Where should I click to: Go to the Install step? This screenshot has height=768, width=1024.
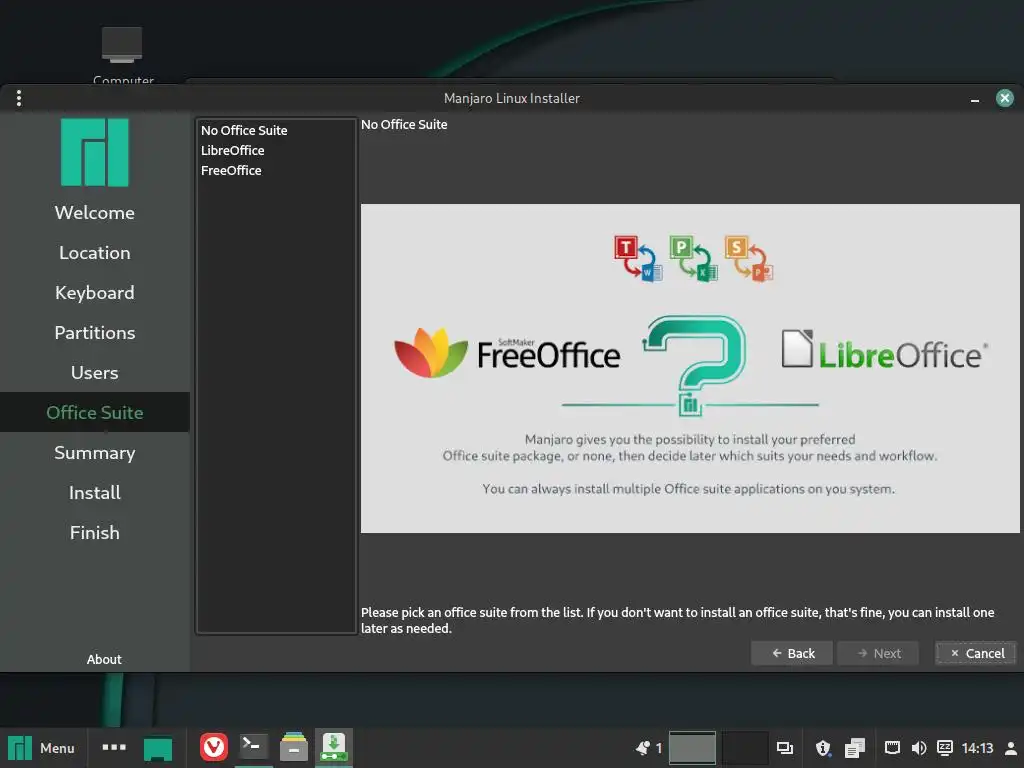click(95, 492)
